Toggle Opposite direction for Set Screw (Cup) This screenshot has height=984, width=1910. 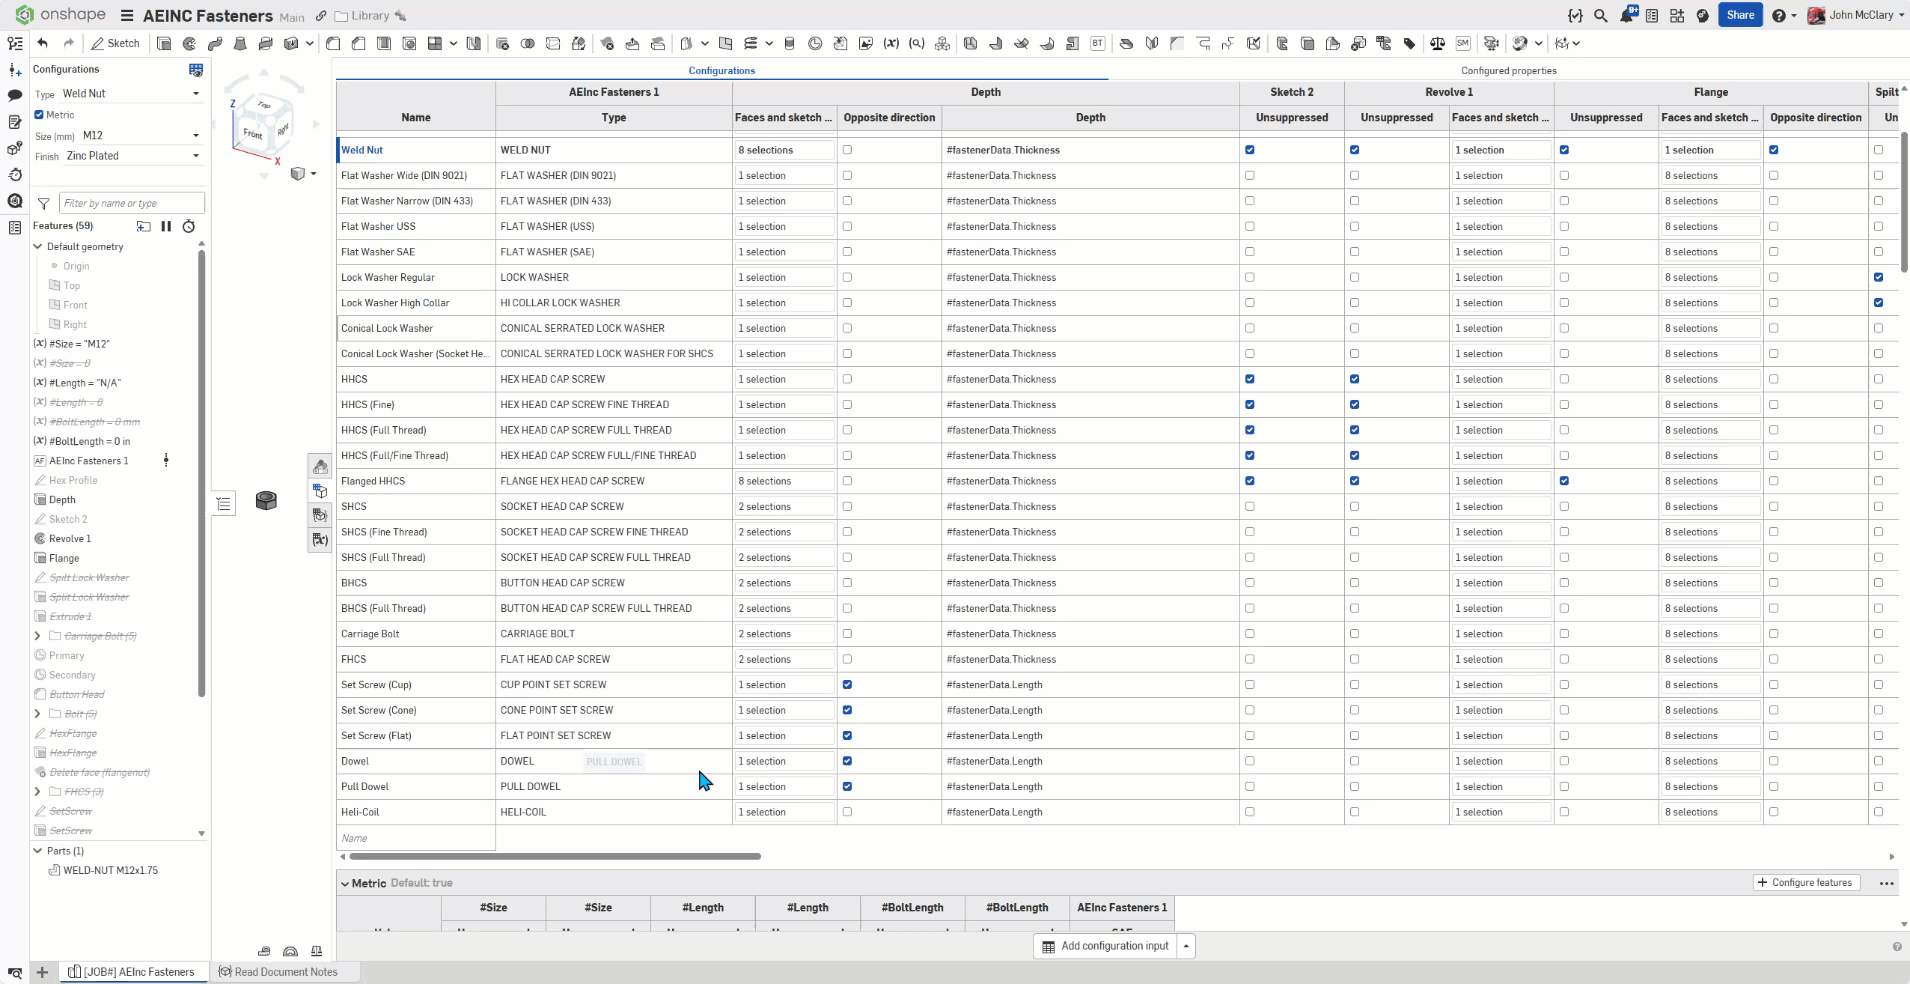[x=848, y=685]
